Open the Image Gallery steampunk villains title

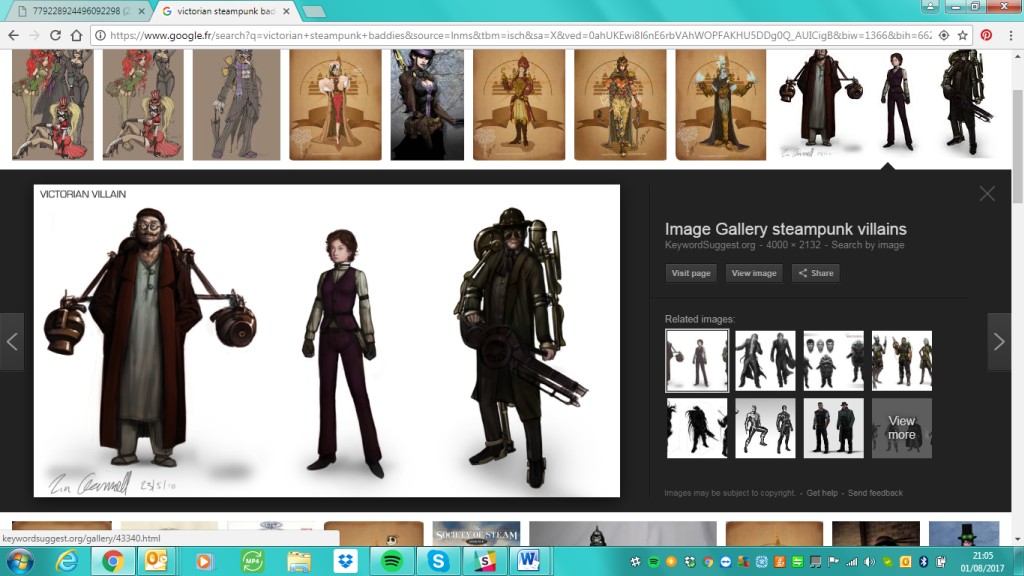[786, 229]
